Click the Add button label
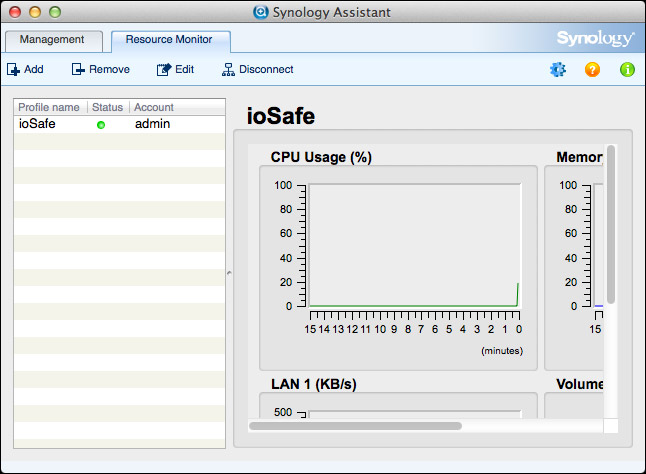646x474 pixels. tap(34, 69)
